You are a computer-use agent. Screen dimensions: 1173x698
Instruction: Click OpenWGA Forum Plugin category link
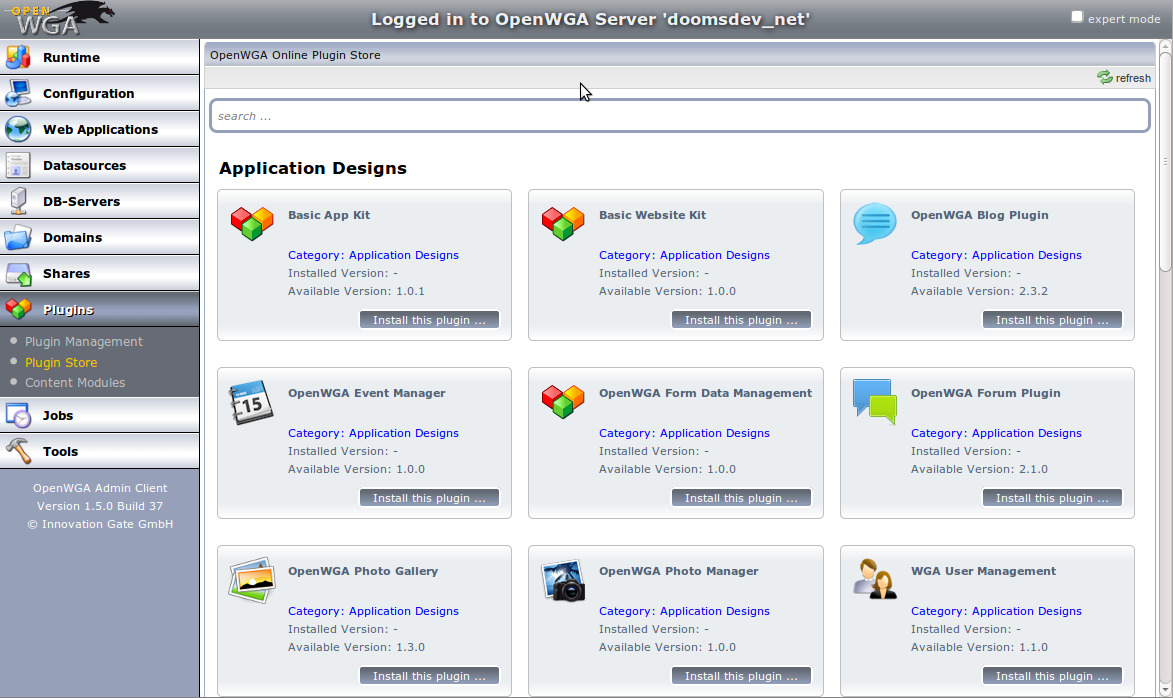[x=996, y=433]
